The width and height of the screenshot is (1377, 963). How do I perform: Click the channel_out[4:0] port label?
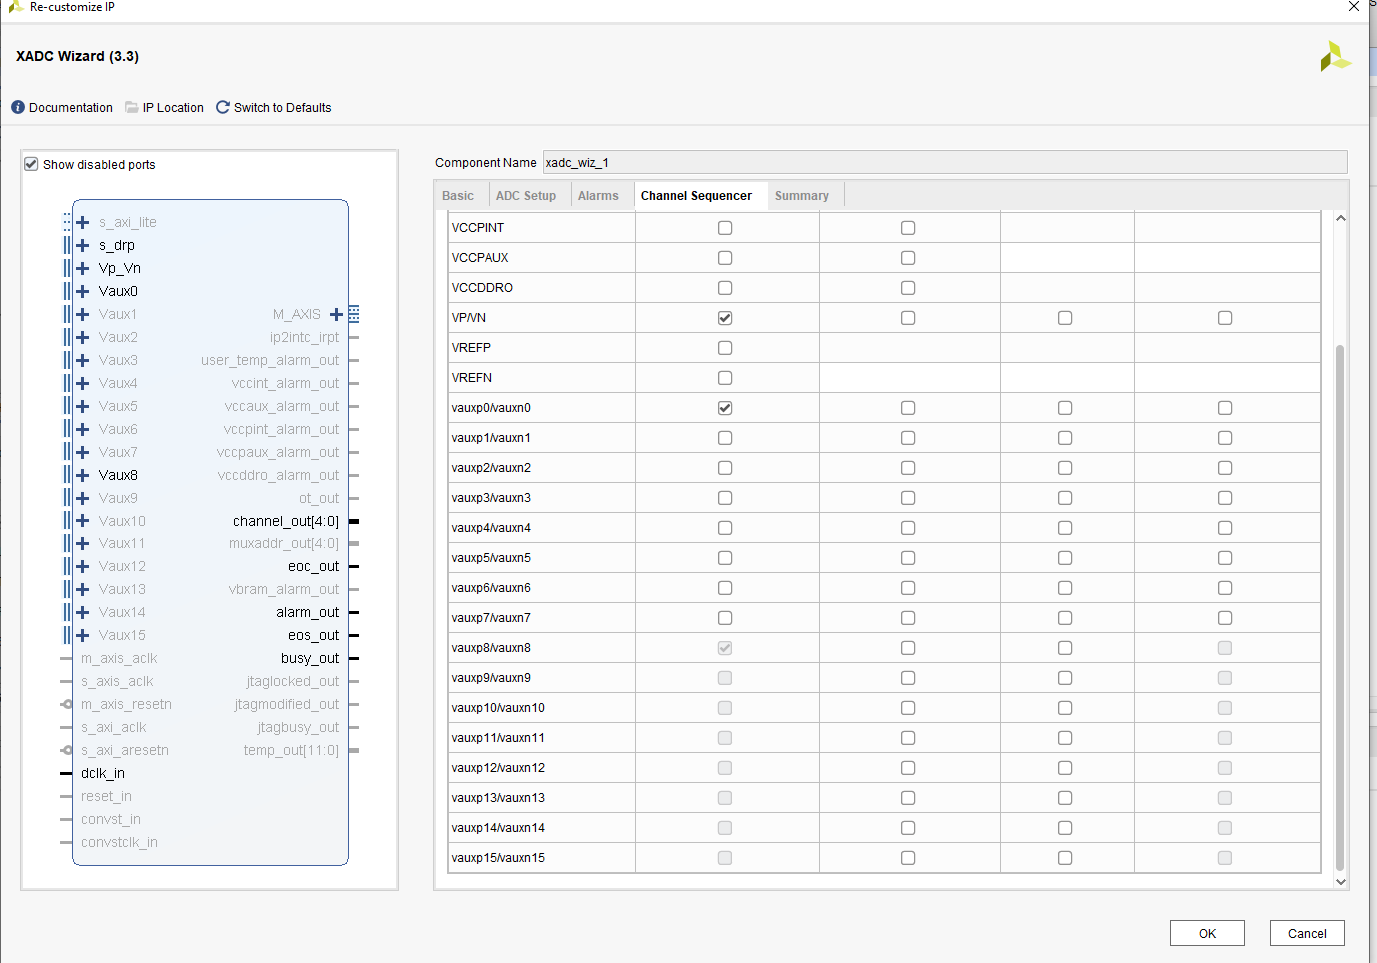(286, 521)
